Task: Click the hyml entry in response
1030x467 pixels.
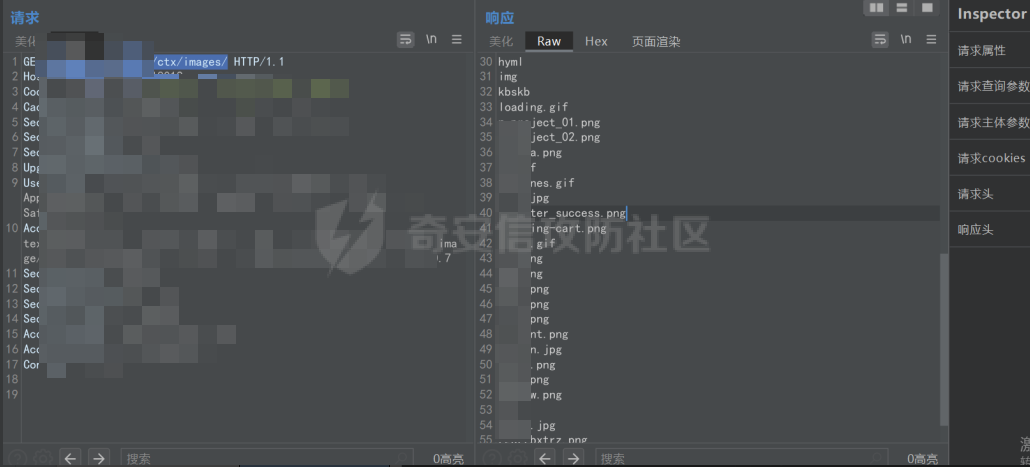Action: point(510,62)
